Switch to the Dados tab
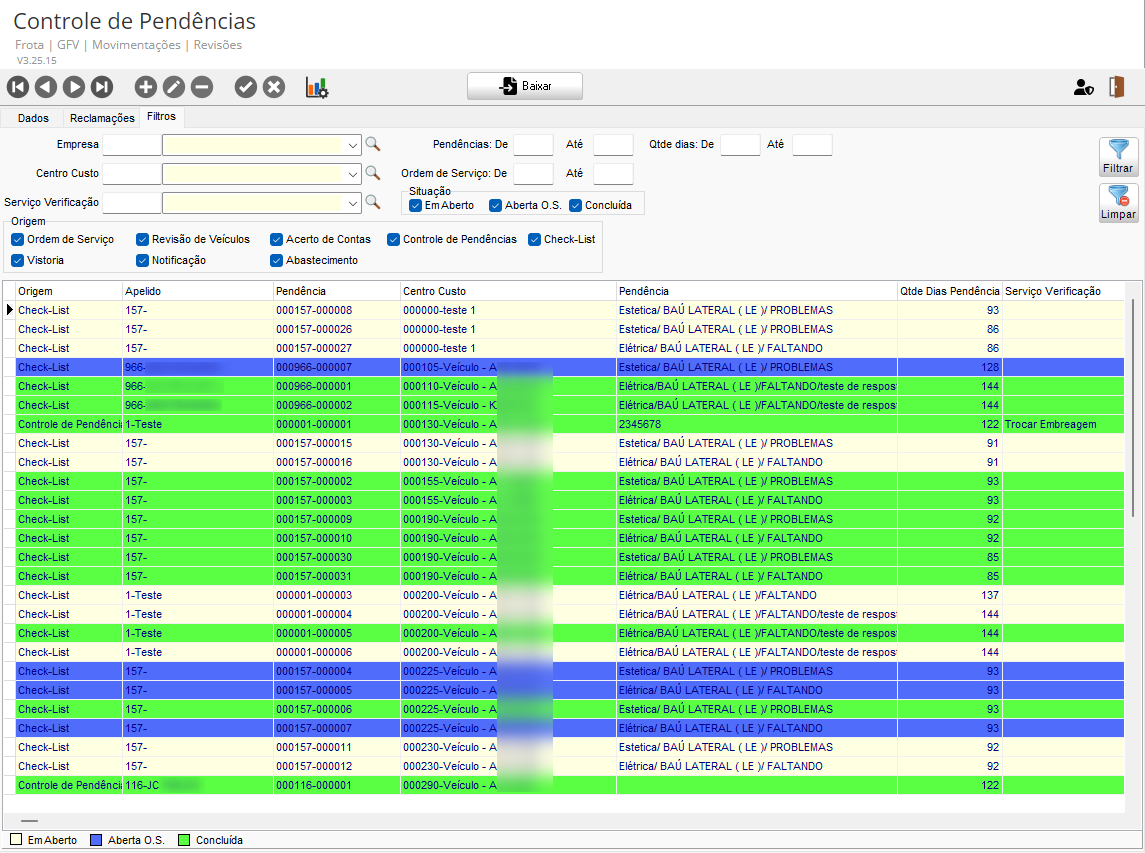 [x=33, y=118]
